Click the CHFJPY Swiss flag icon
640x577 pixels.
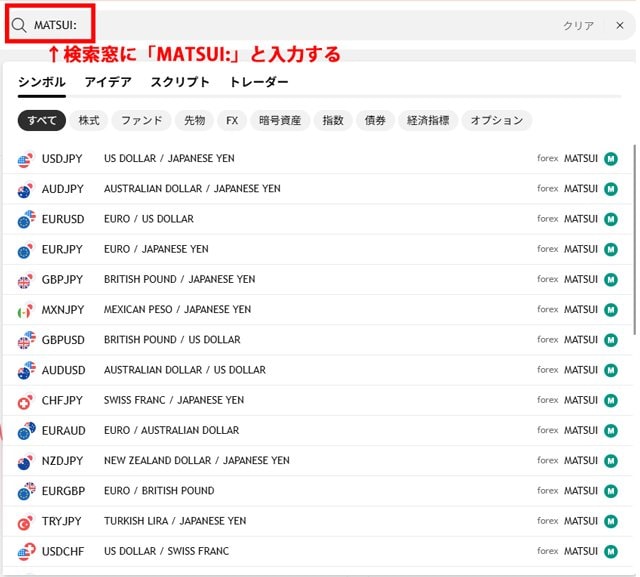tap(26, 401)
